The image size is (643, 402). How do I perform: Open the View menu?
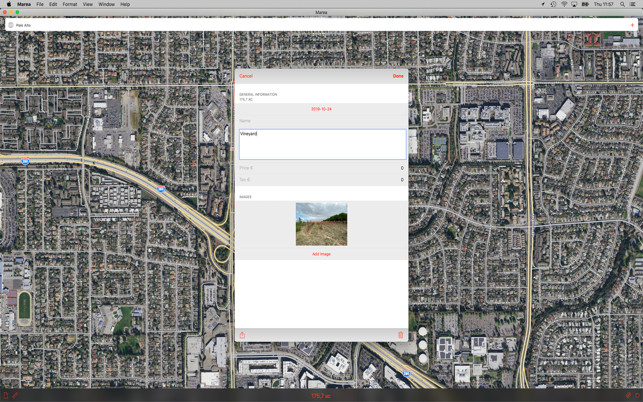tap(88, 4)
